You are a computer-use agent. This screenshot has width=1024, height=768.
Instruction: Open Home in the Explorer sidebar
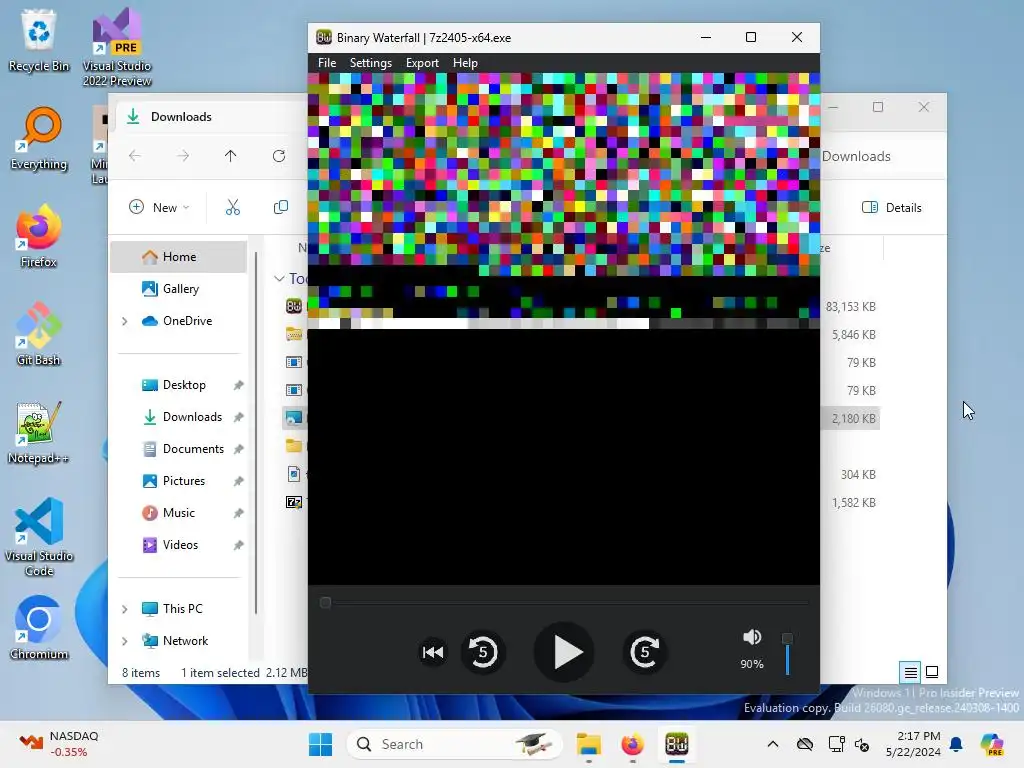tap(179, 257)
